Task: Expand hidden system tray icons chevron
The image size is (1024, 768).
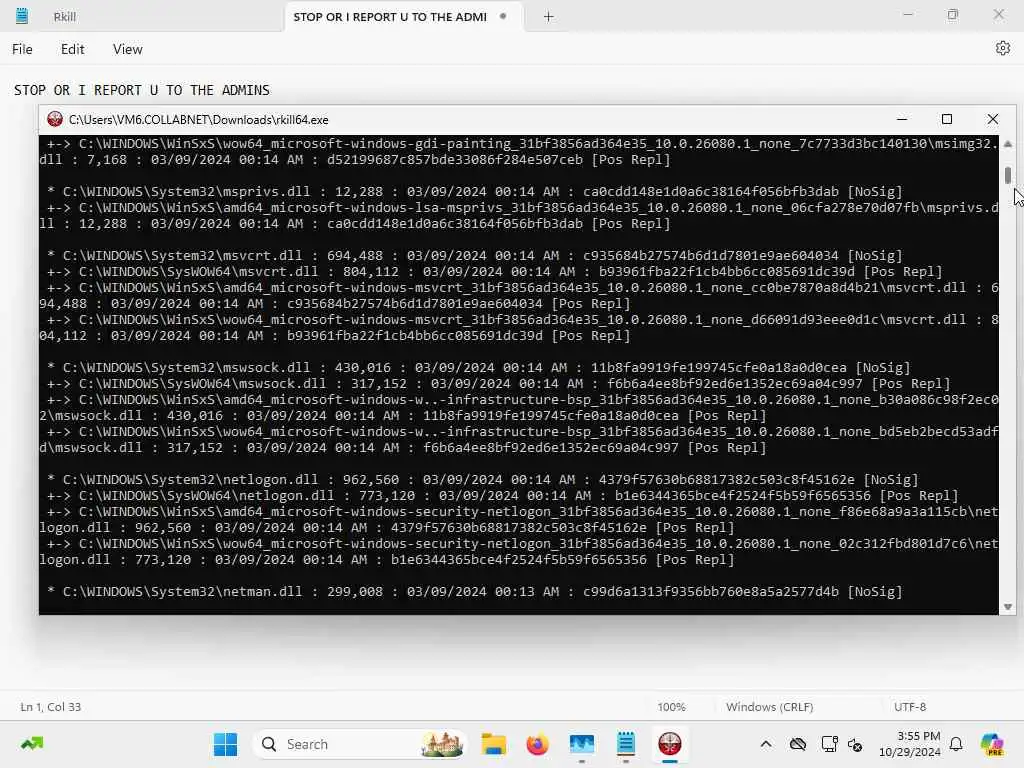Action: (x=766, y=744)
